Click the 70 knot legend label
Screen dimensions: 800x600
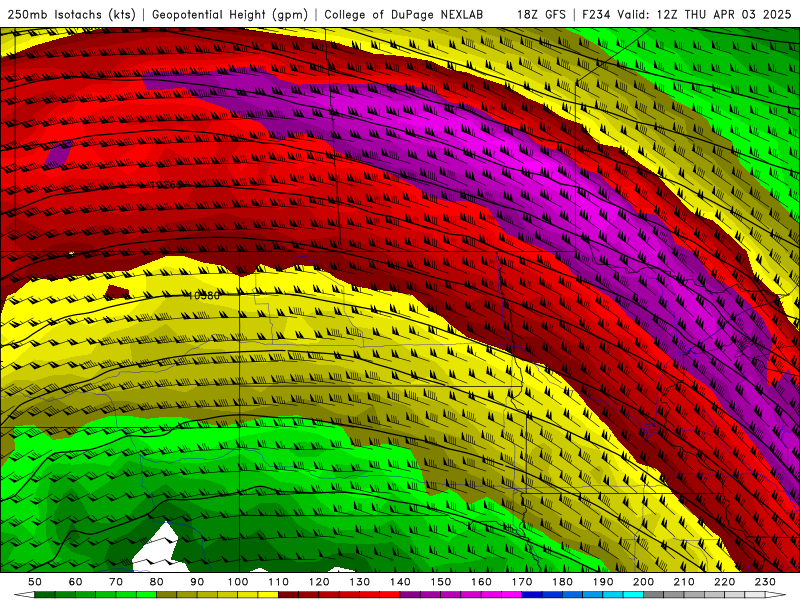[x=116, y=582]
